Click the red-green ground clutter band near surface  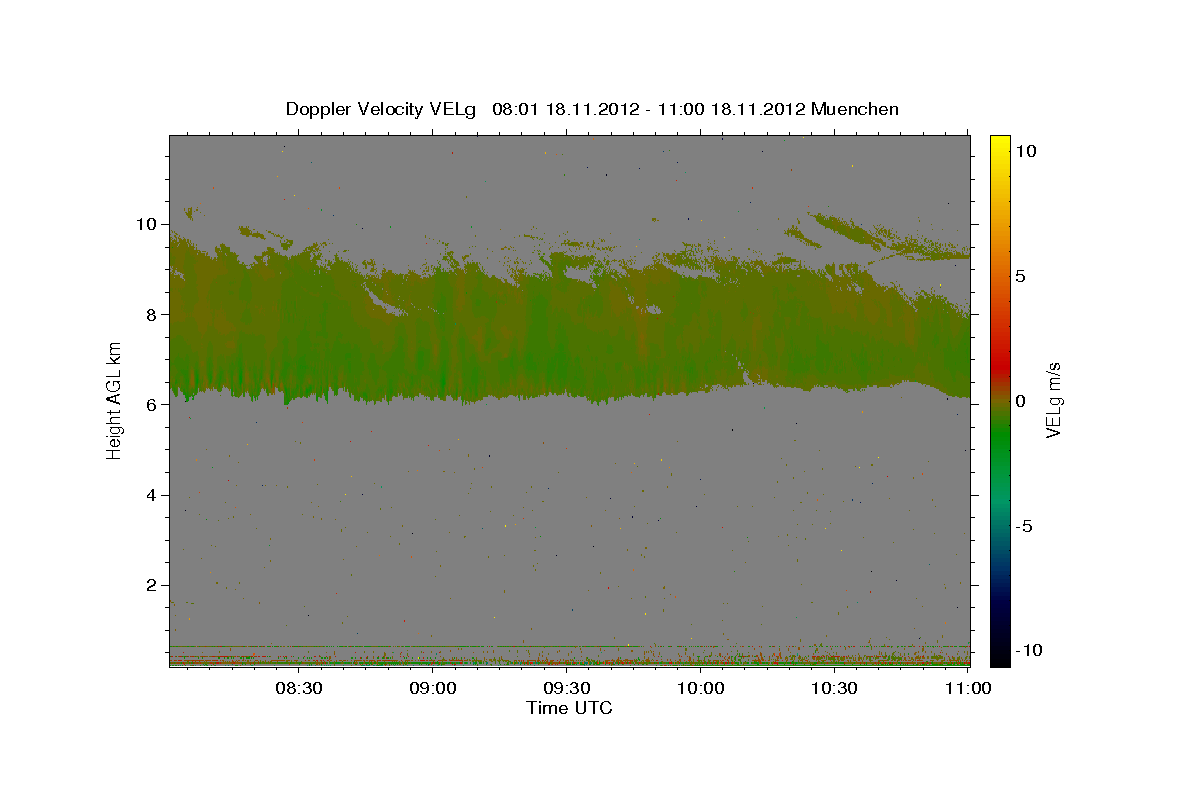point(569,660)
